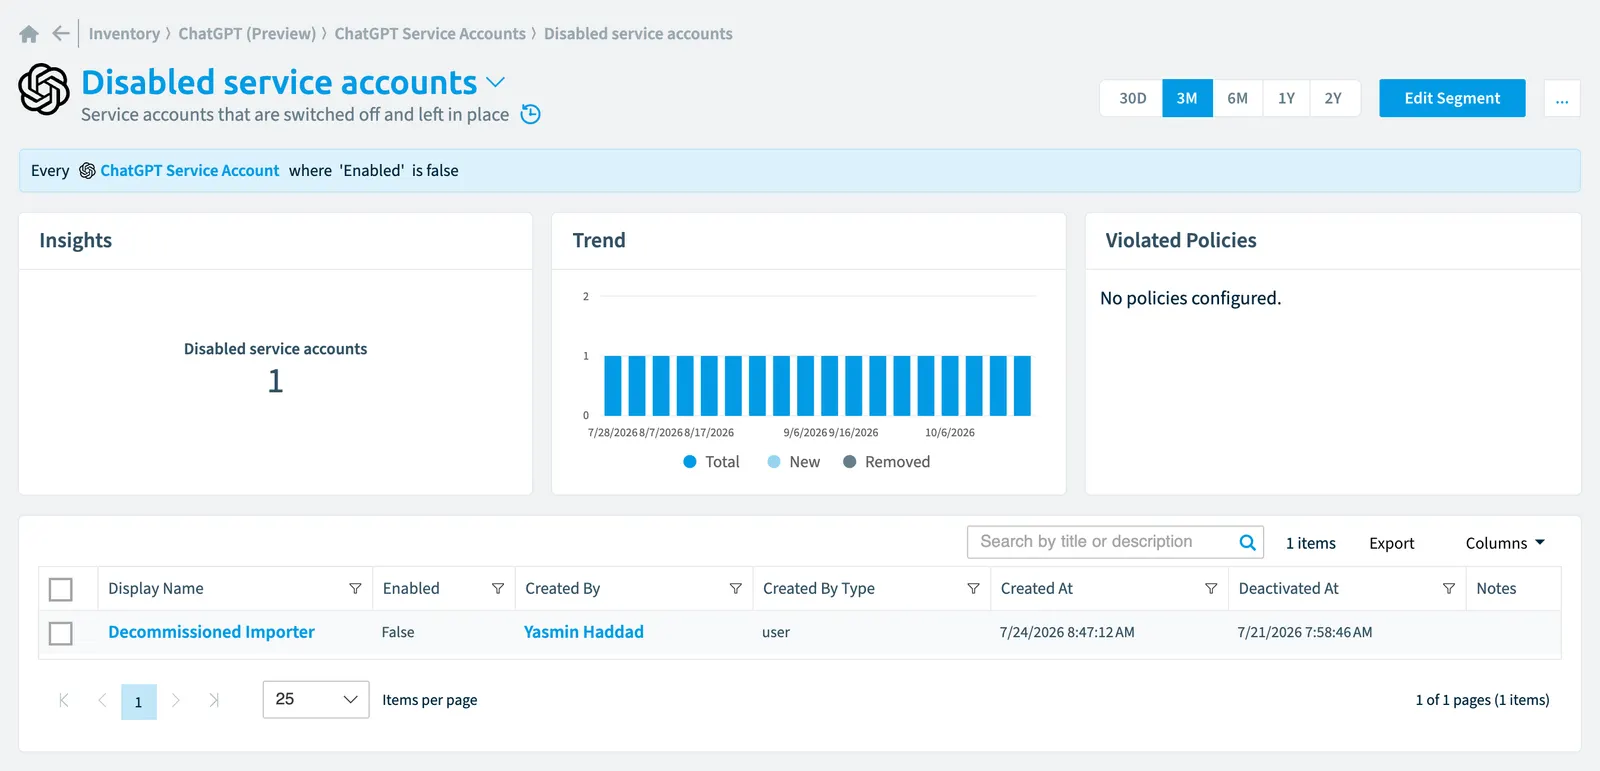Viewport: 1600px width, 771px height.
Task: Filter the Display Name column
Action: [355, 589]
